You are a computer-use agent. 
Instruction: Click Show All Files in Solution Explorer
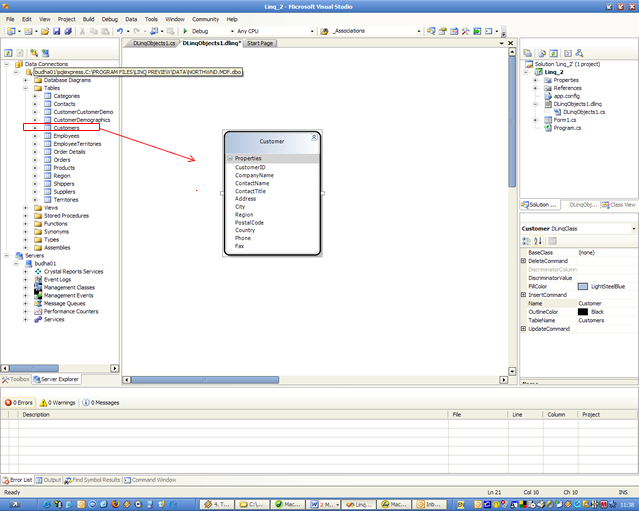pos(542,53)
